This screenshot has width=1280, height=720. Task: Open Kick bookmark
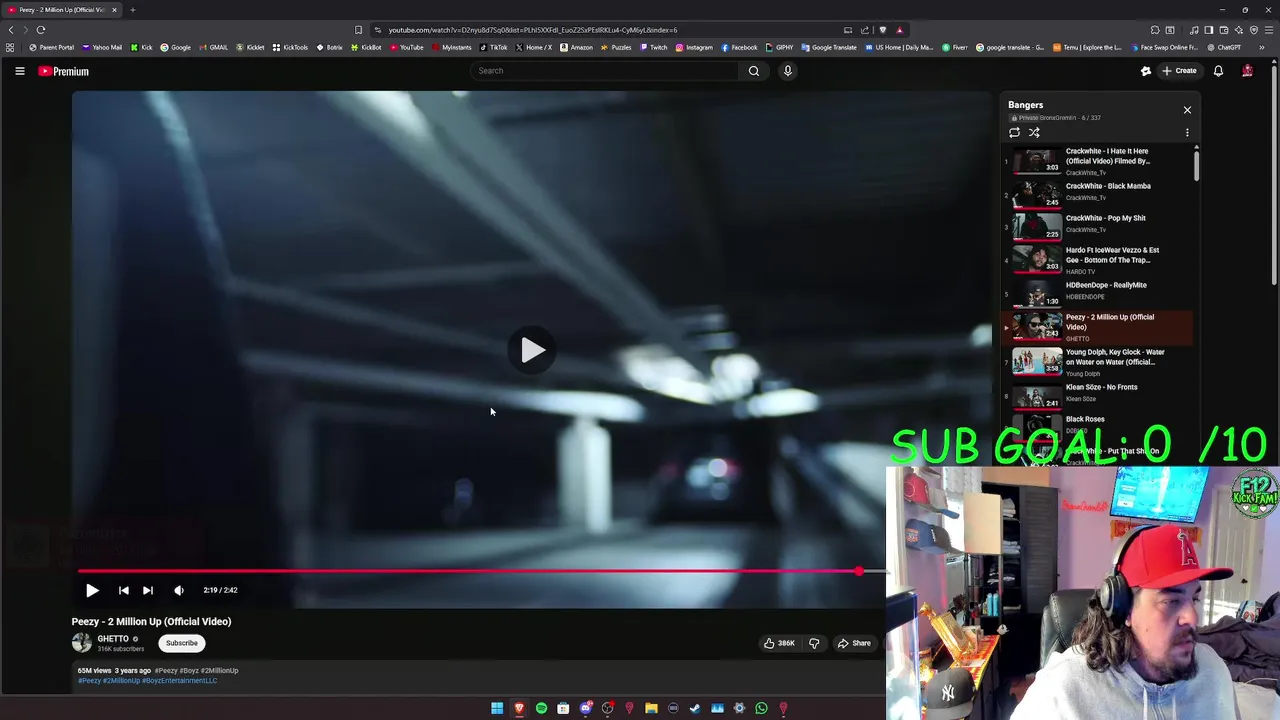tap(142, 47)
